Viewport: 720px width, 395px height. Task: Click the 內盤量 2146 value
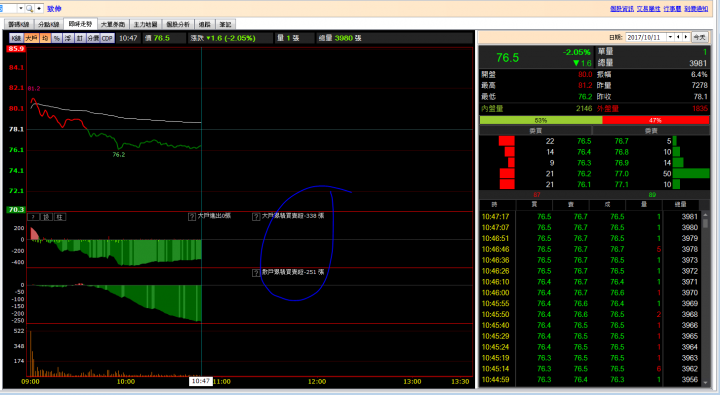(584, 108)
